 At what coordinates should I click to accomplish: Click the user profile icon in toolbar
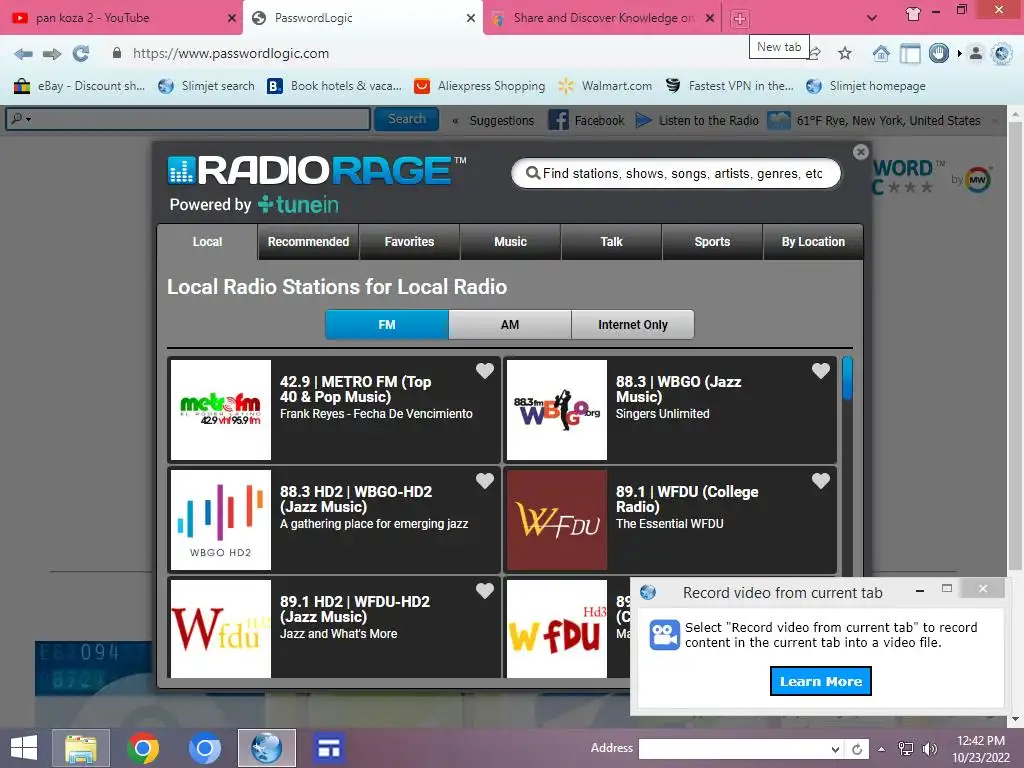pyautogui.click(x=976, y=54)
